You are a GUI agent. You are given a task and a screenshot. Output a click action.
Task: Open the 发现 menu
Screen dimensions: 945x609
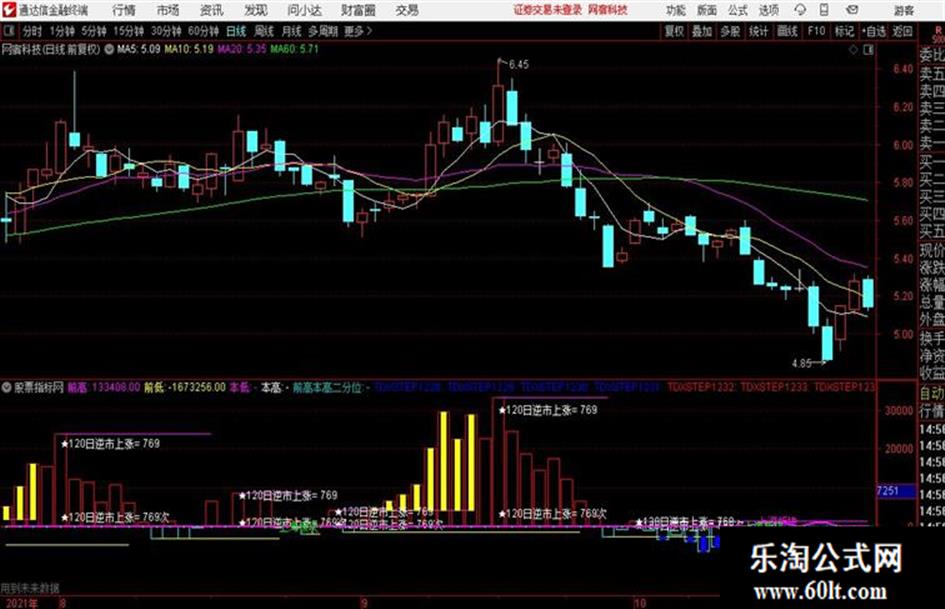point(256,10)
